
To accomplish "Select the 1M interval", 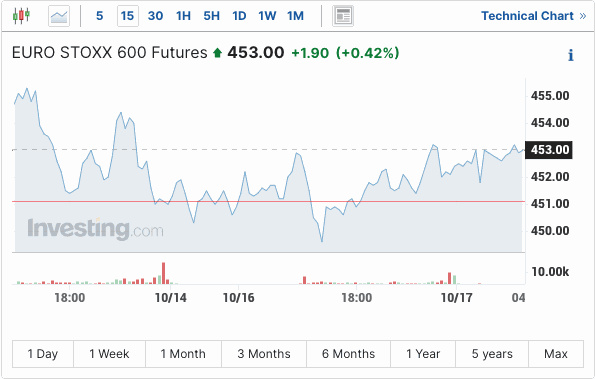I will [295, 16].
